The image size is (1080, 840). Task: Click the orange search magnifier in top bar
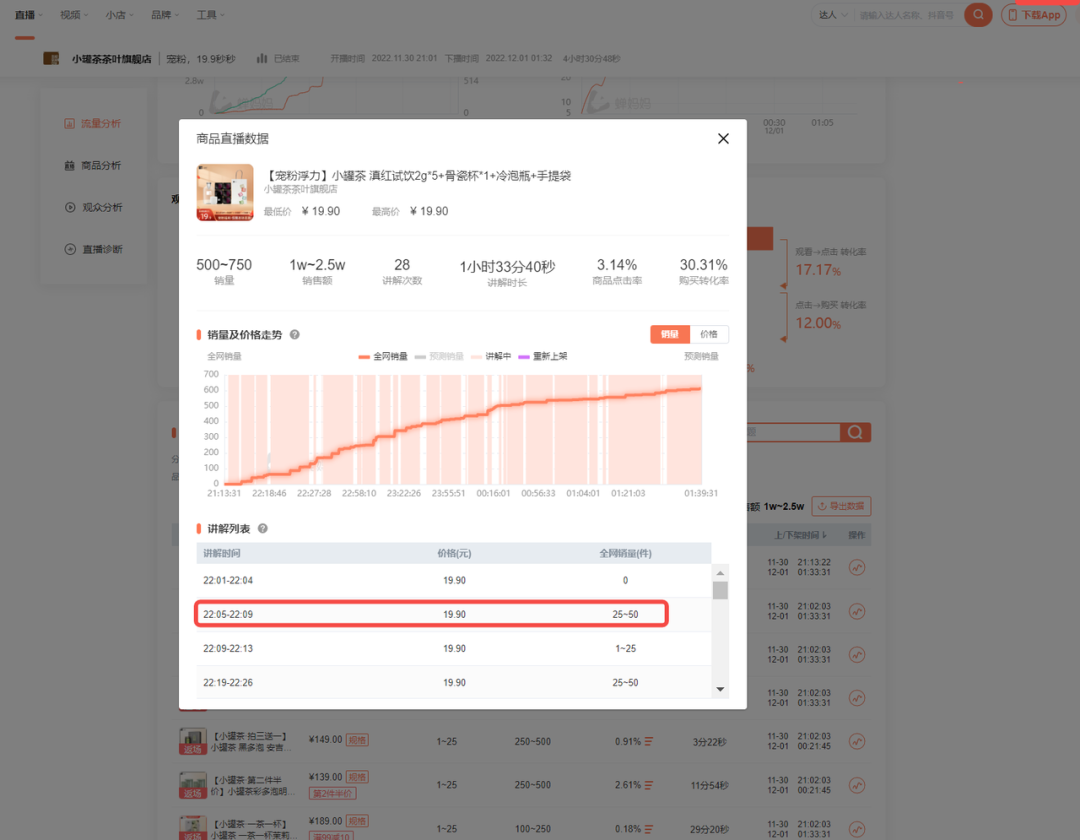978,15
